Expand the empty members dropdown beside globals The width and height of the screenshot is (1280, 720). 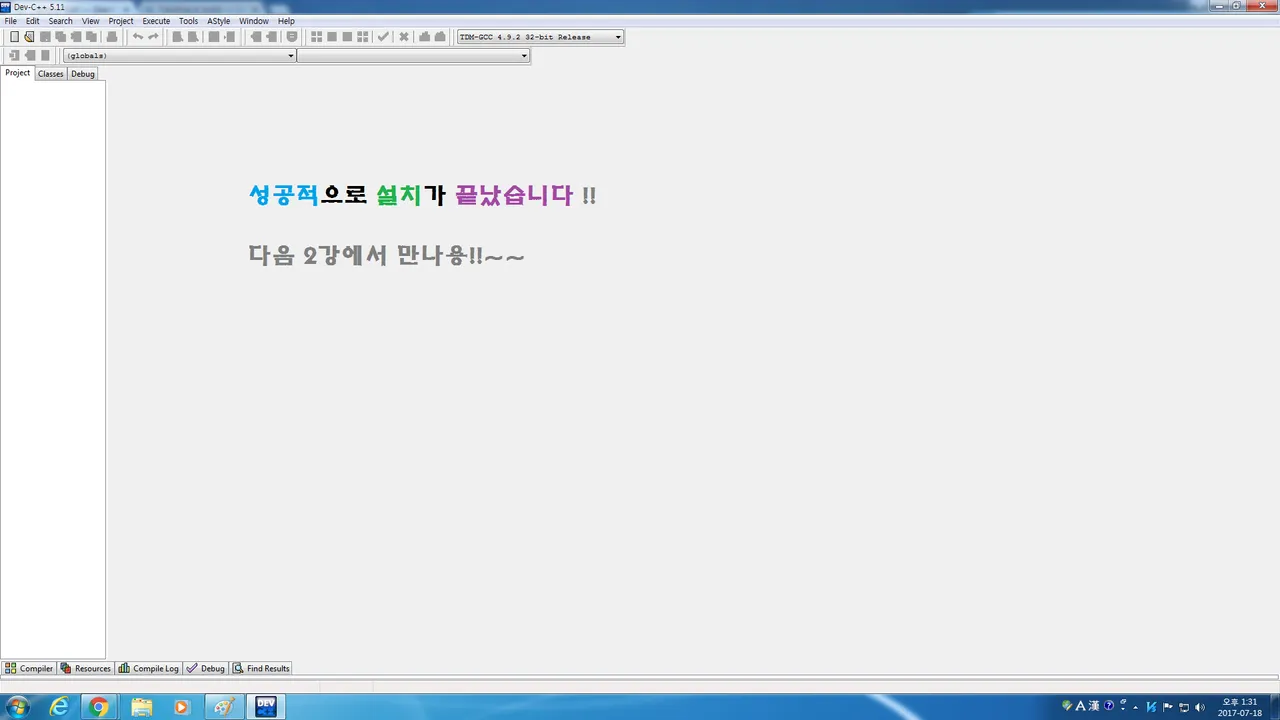[x=413, y=56]
